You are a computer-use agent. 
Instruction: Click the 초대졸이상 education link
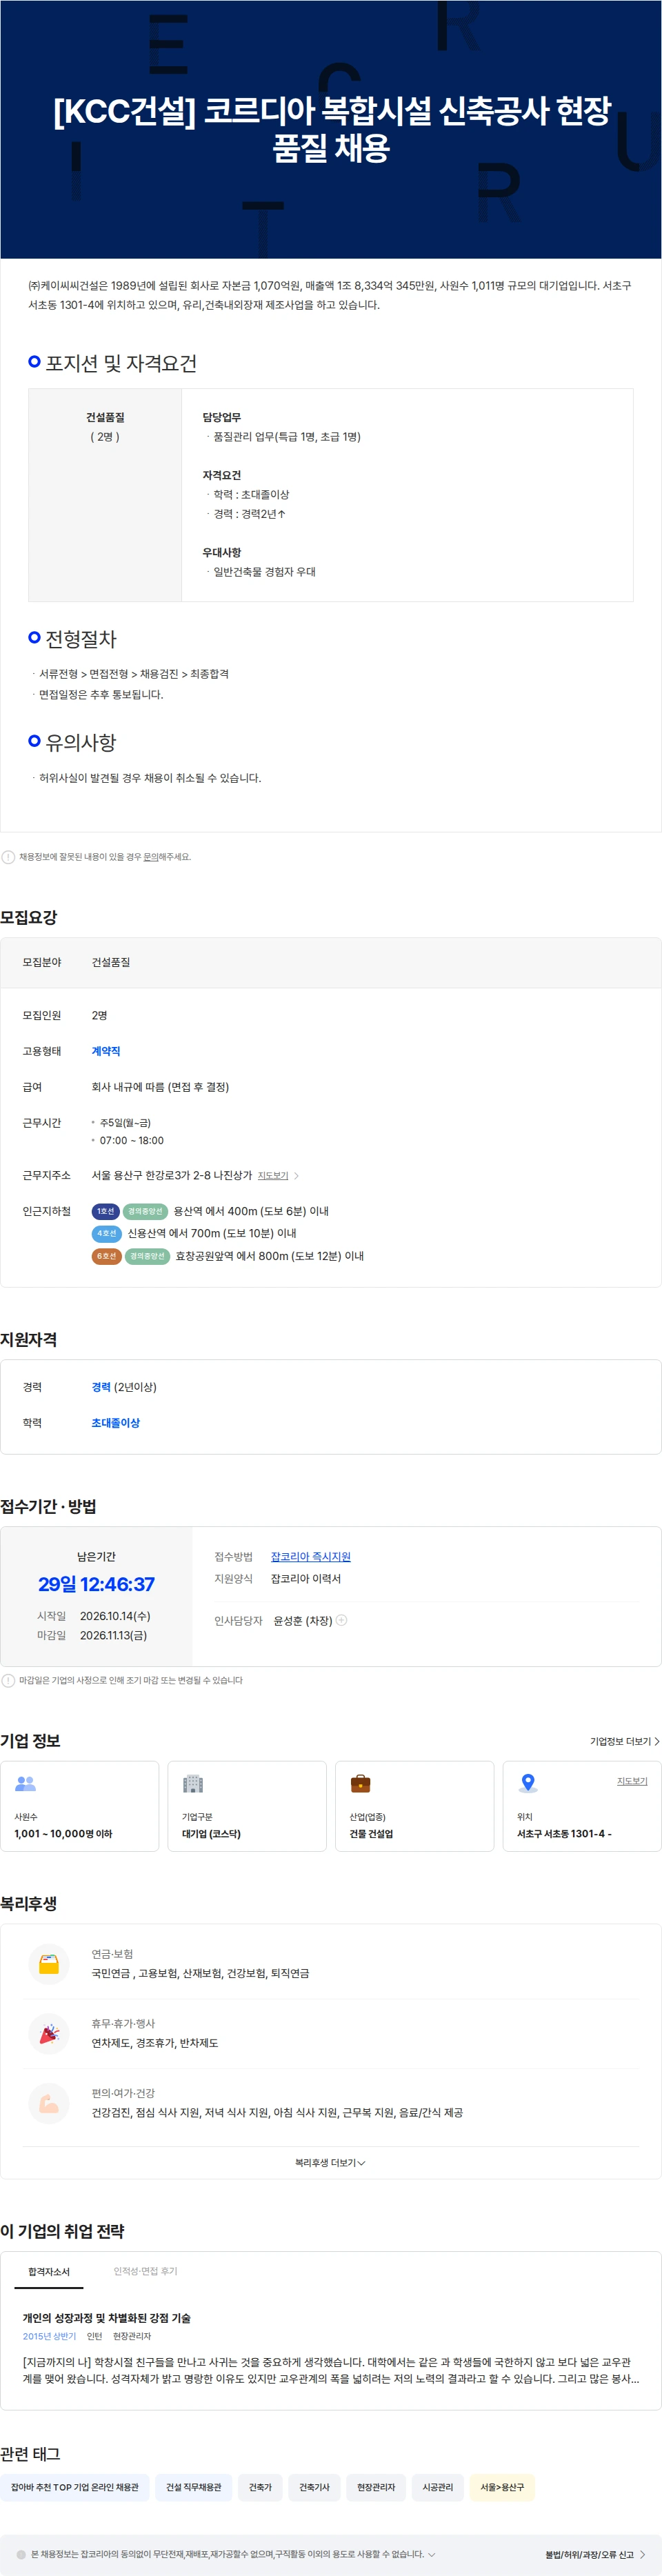pyautogui.click(x=116, y=1423)
